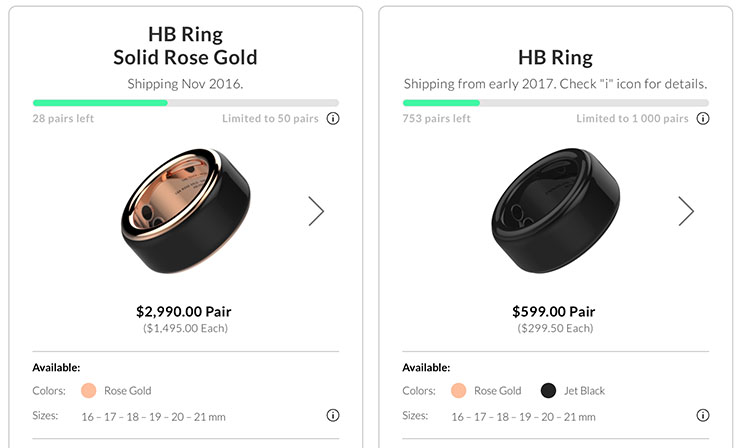Click the 28 pairs left progress bar
This screenshot has width=740, height=448.
click(185, 102)
